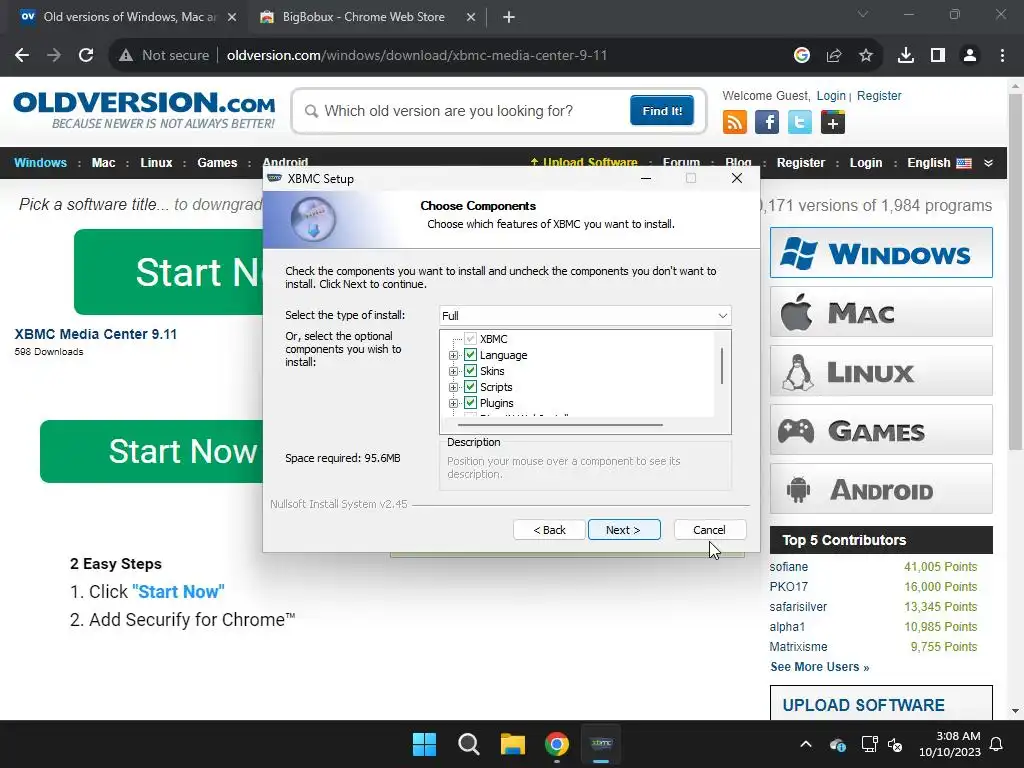Open Chrome tab search chevron

coord(863,14)
